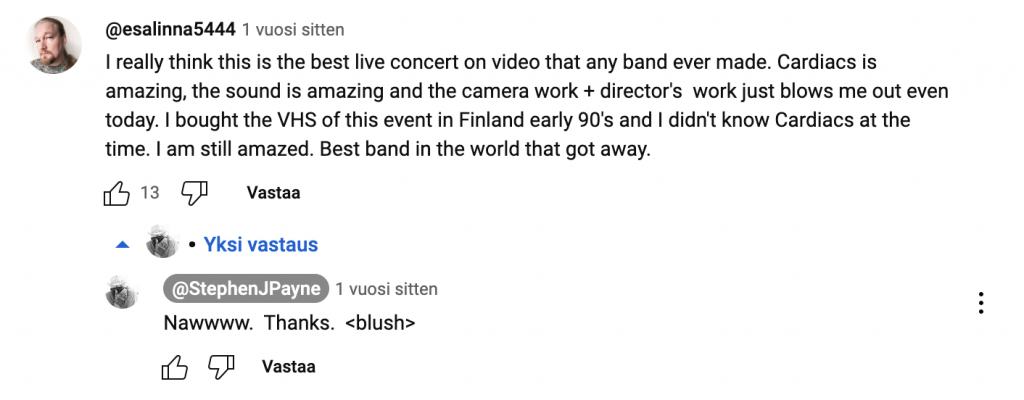Screen dimensions: 1024x400
Task: Click esalinna5444's profile avatar
Action: [x=56, y=45]
